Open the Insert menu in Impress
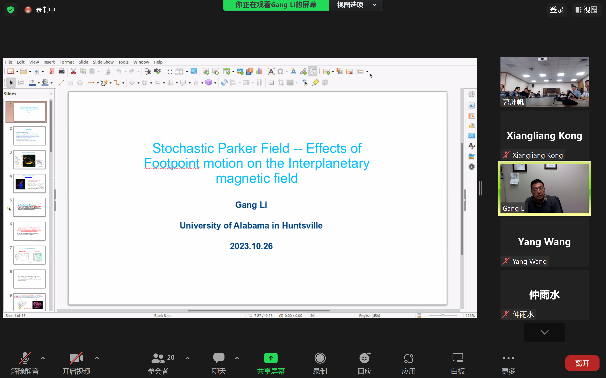The image size is (606, 378). pos(49,62)
